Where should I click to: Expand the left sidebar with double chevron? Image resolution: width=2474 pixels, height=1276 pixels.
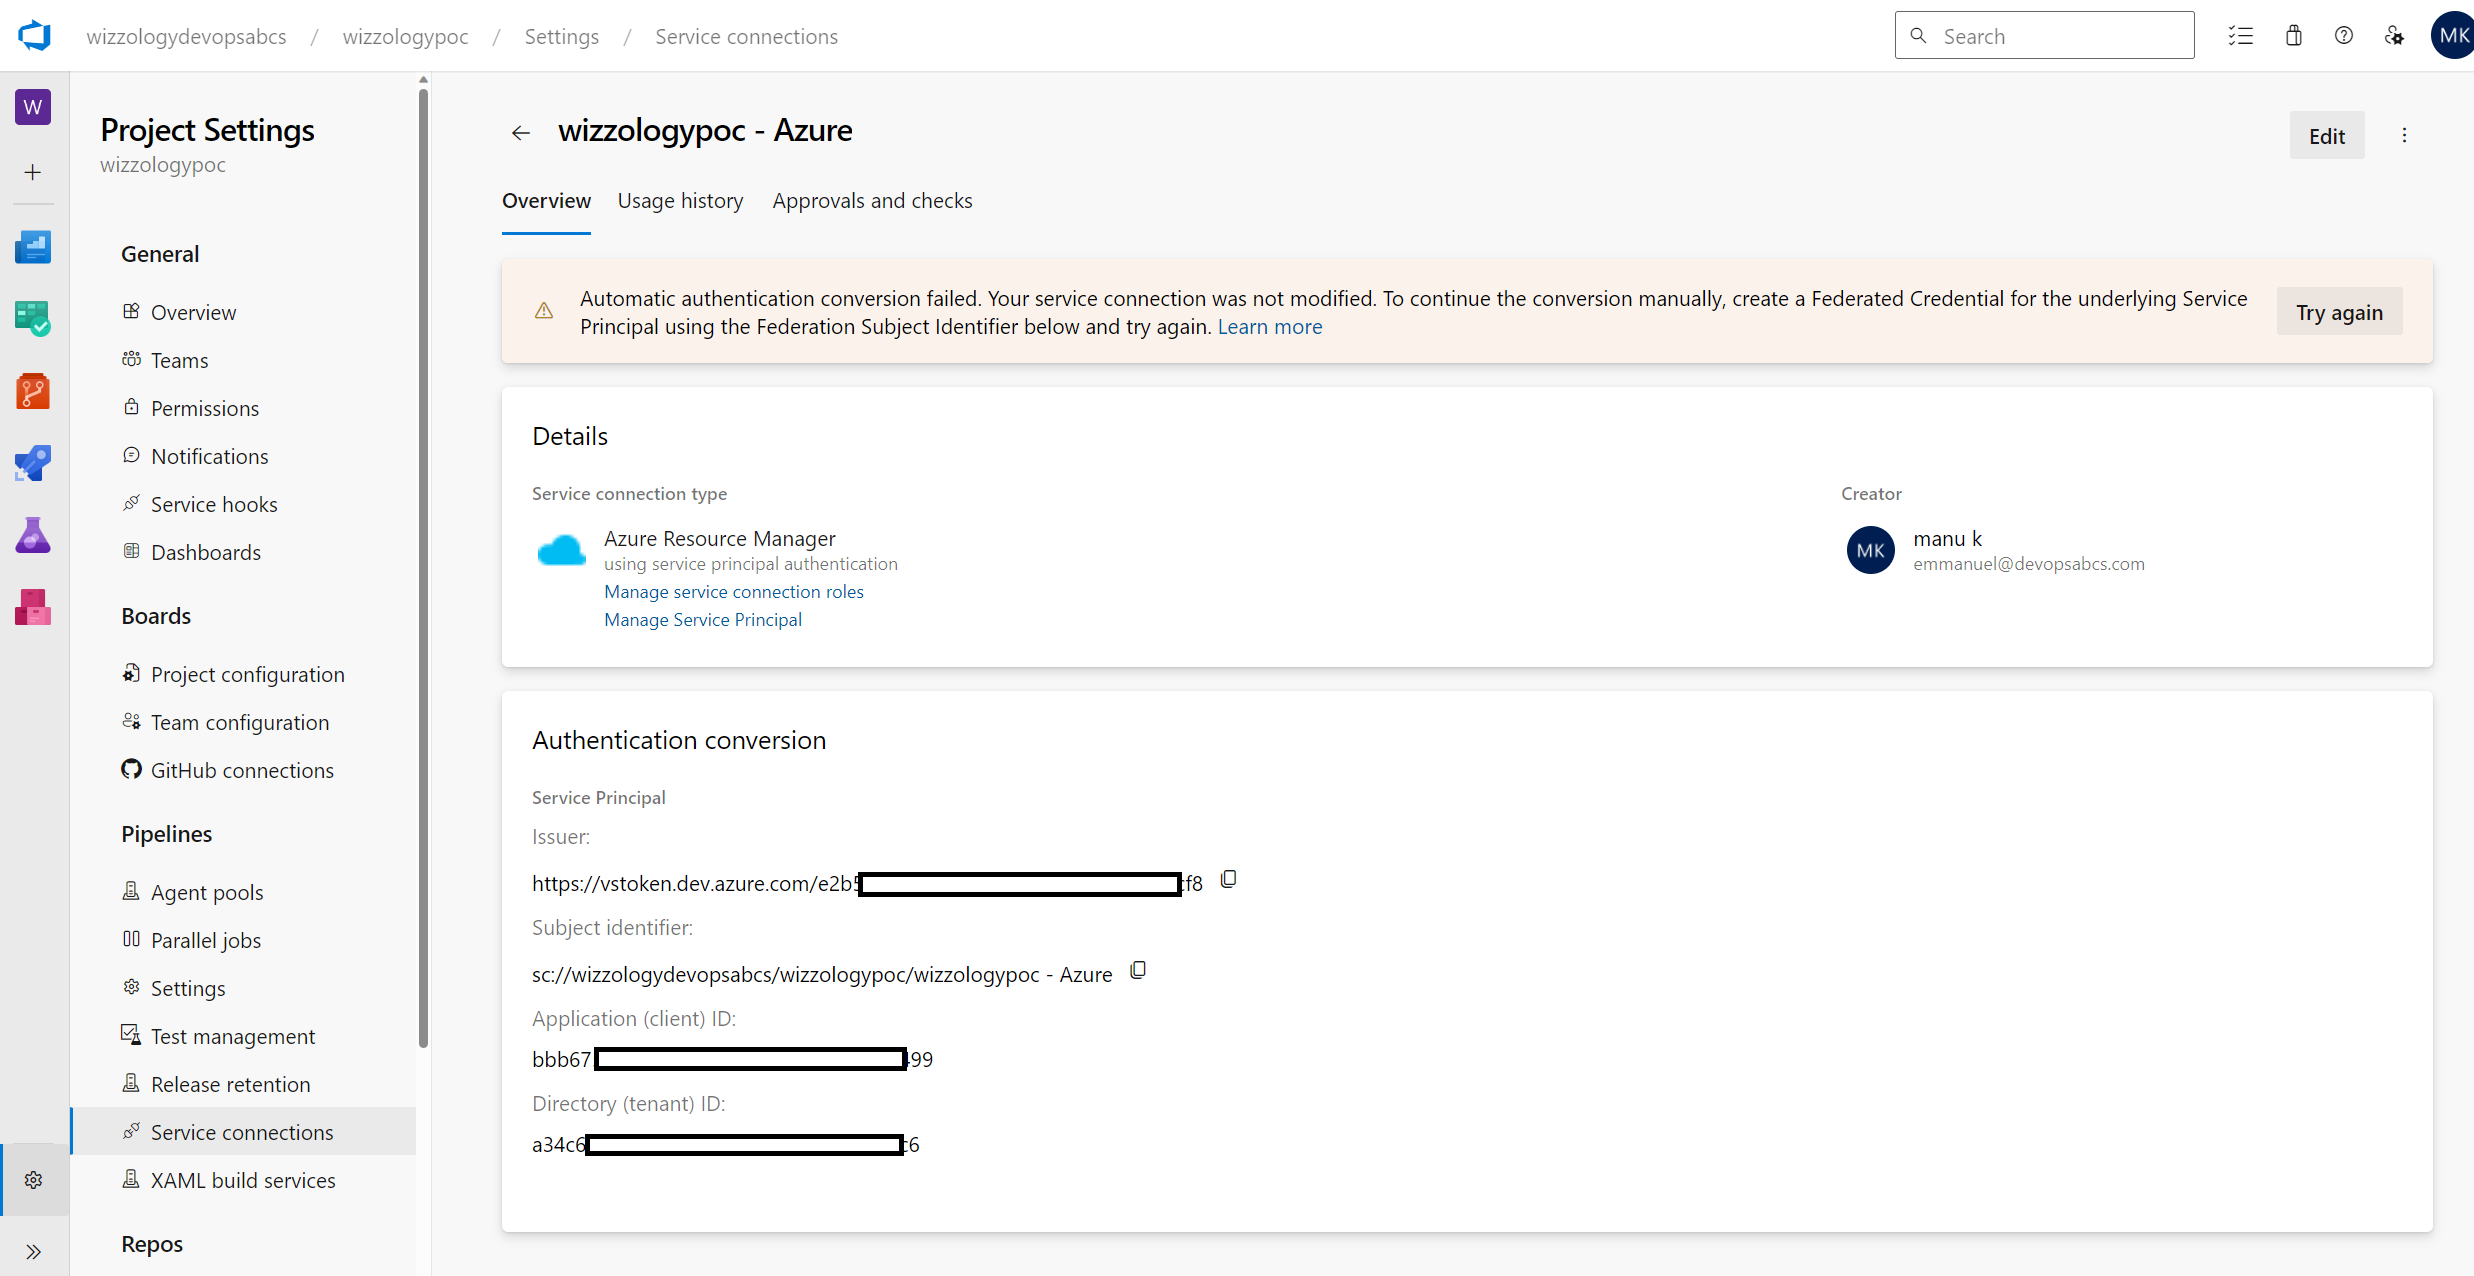[x=33, y=1251]
